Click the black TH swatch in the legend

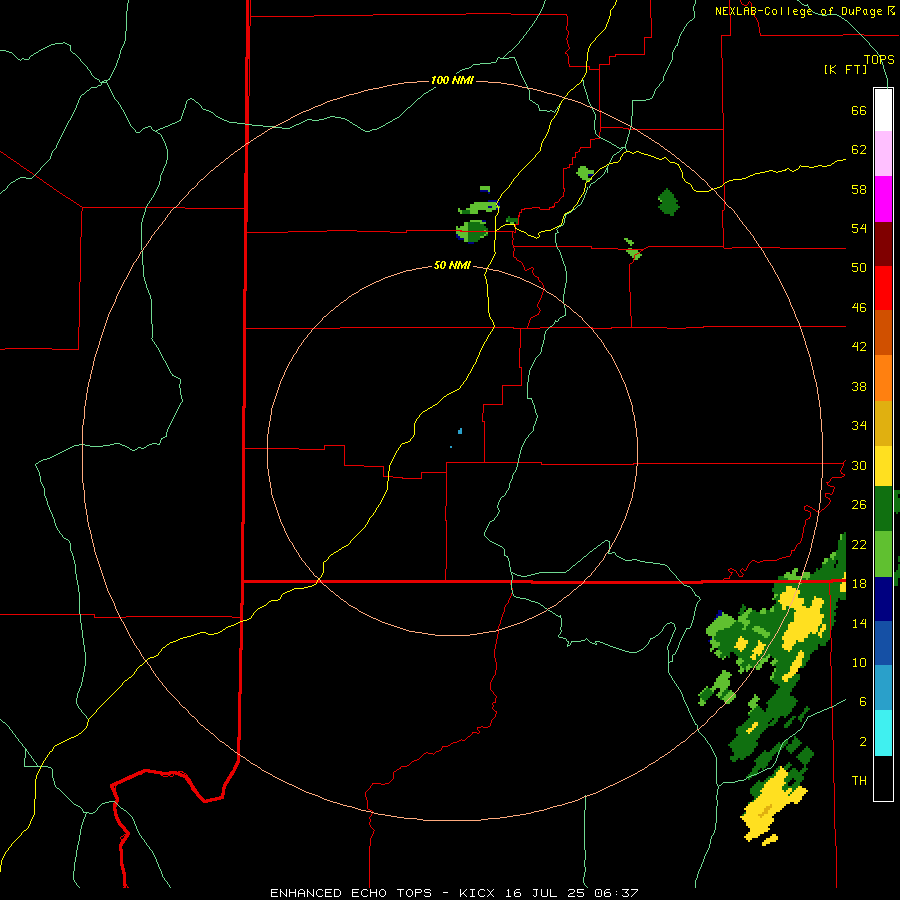point(883,778)
